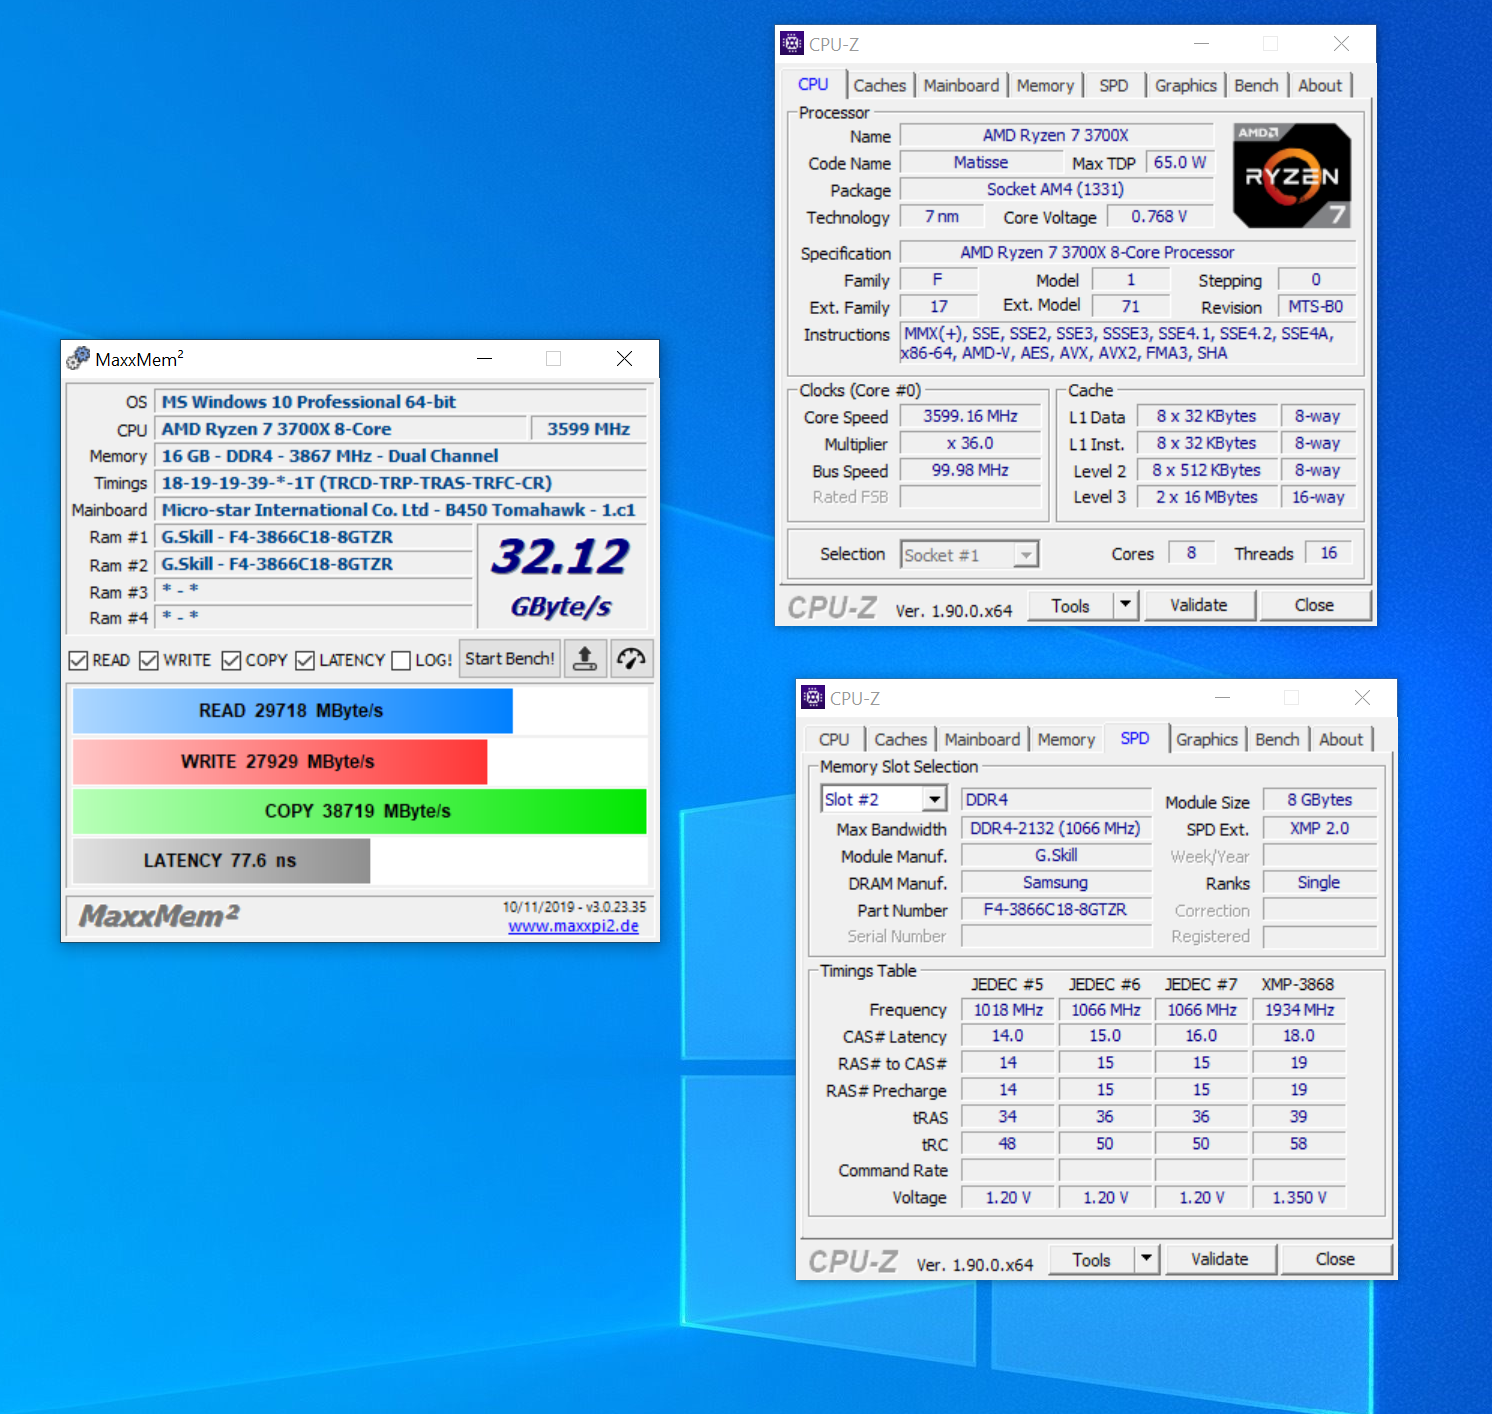Click the MaxxMem speedometer gauge icon
The width and height of the screenshot is (1492, 1414).
(x=631, y=659)
